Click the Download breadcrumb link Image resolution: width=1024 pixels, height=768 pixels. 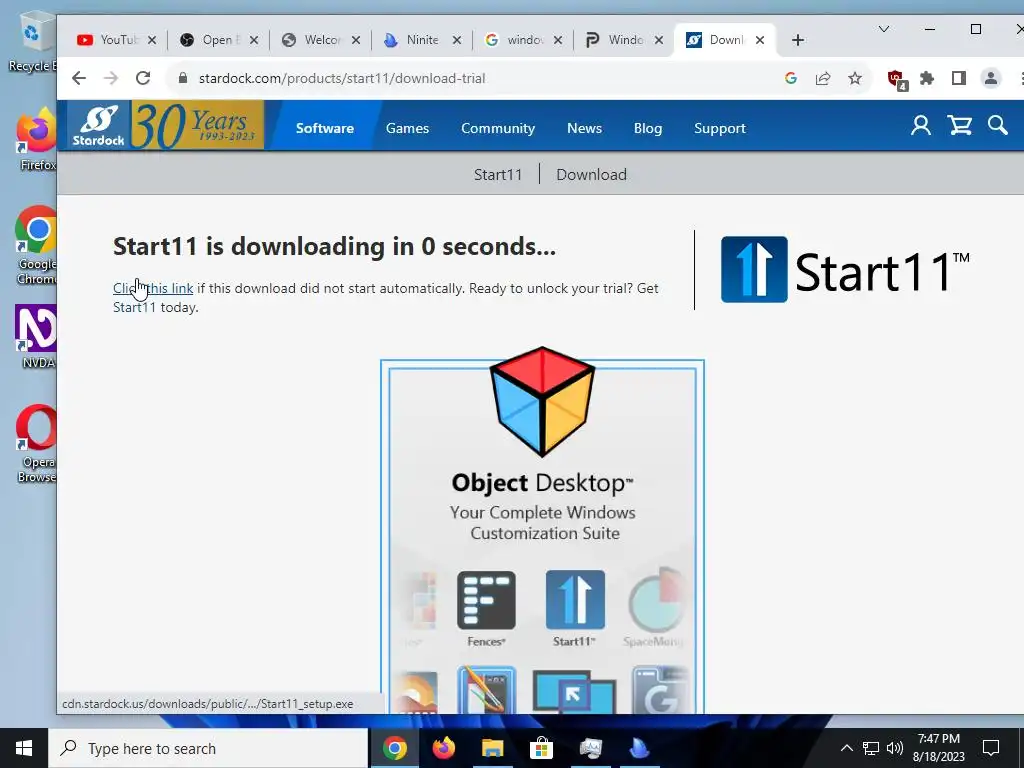pos(591,174)
